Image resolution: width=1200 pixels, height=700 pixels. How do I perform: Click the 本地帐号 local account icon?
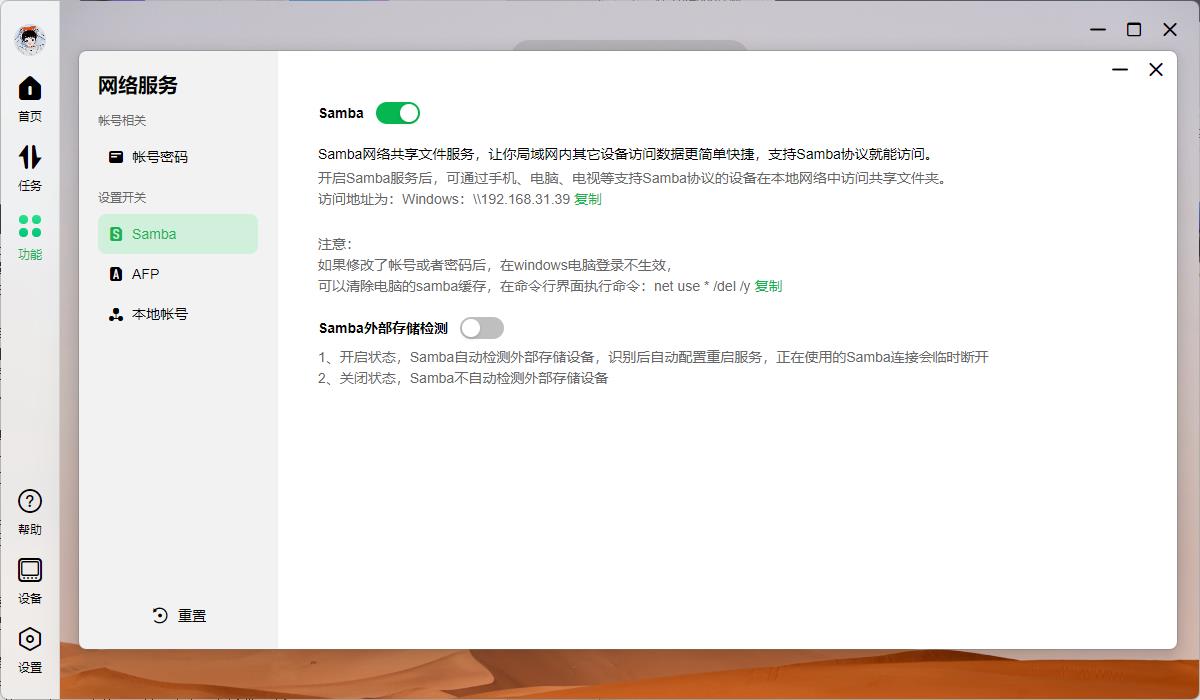[117, 313]
